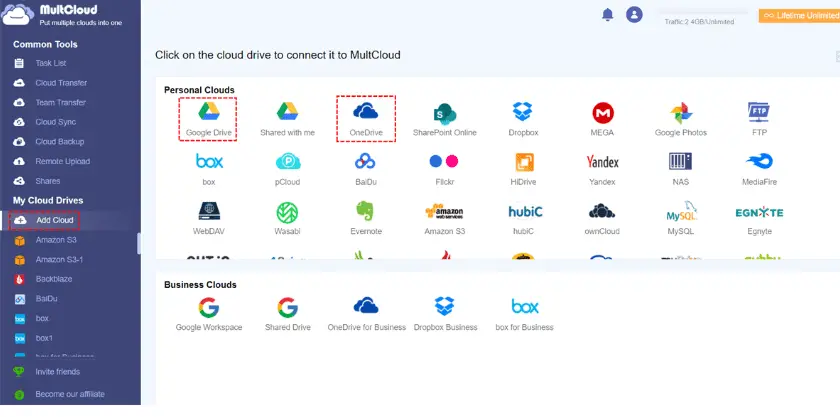Open the notifications bell
Viewport: 840px width, 417px height.
coord(608,14)
